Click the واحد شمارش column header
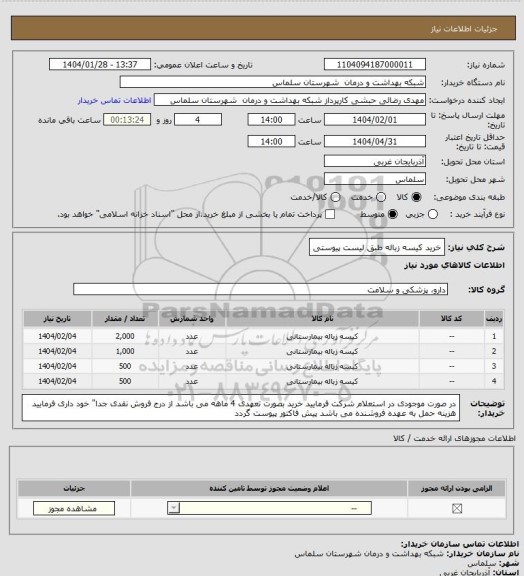524x576 pixels. [x=192, y=319]
